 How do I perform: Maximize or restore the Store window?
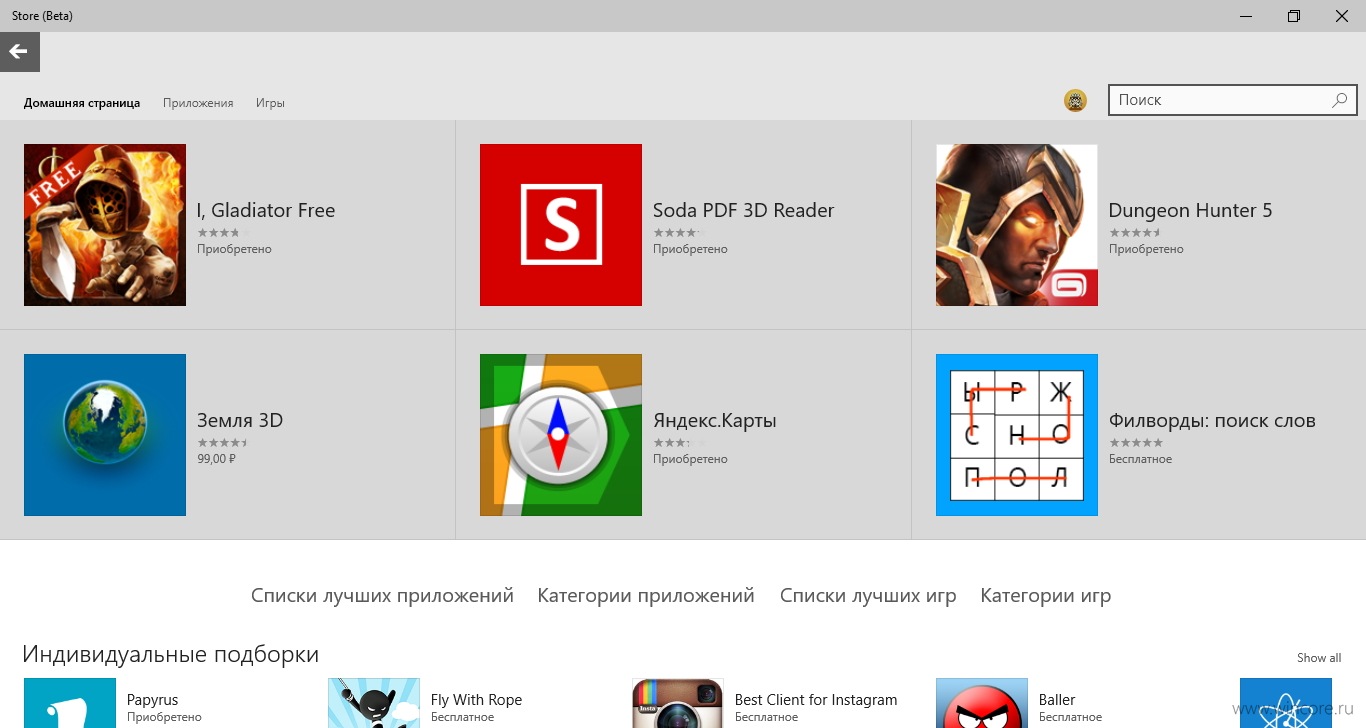coord(1294,16)
